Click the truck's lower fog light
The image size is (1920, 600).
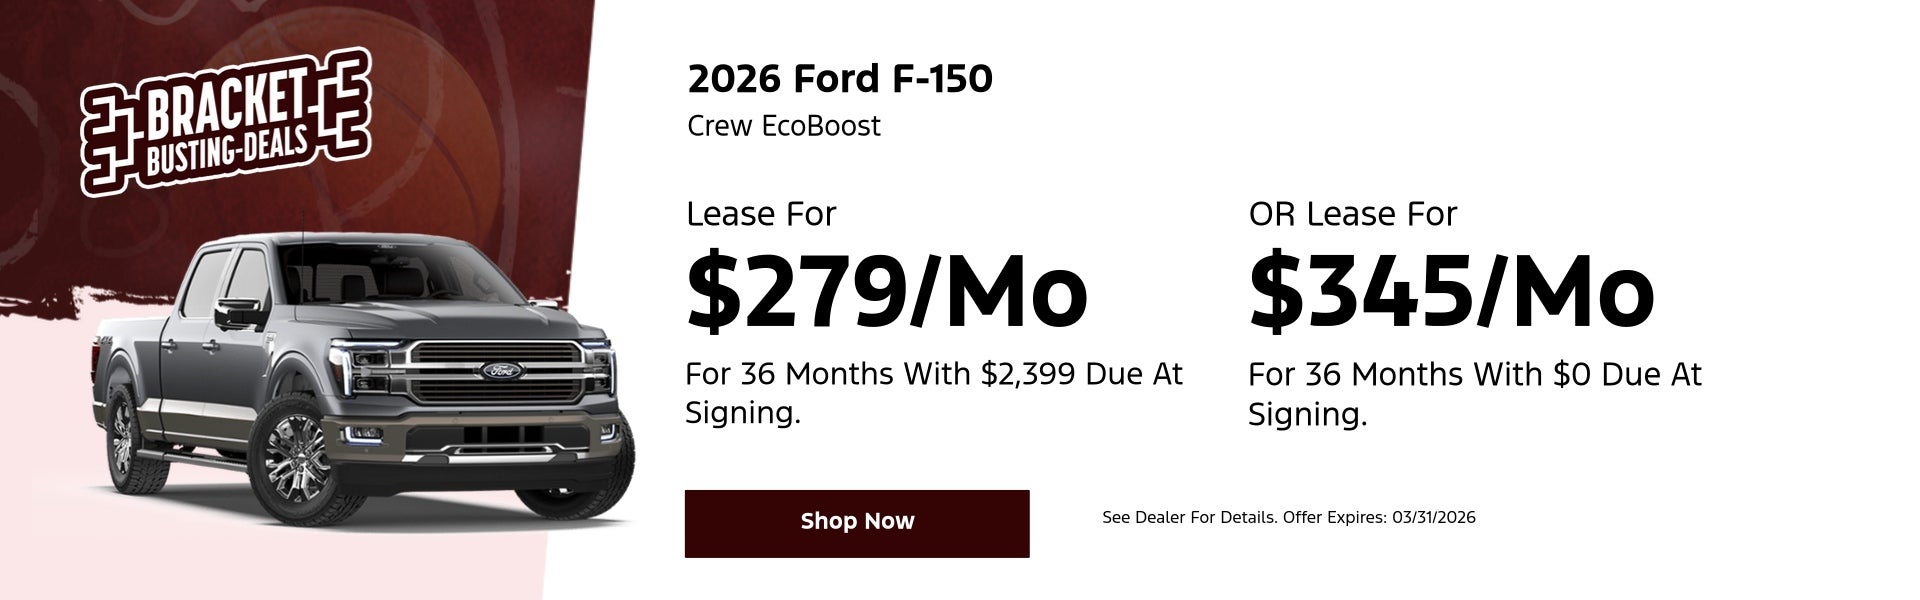tap(357, 435)
